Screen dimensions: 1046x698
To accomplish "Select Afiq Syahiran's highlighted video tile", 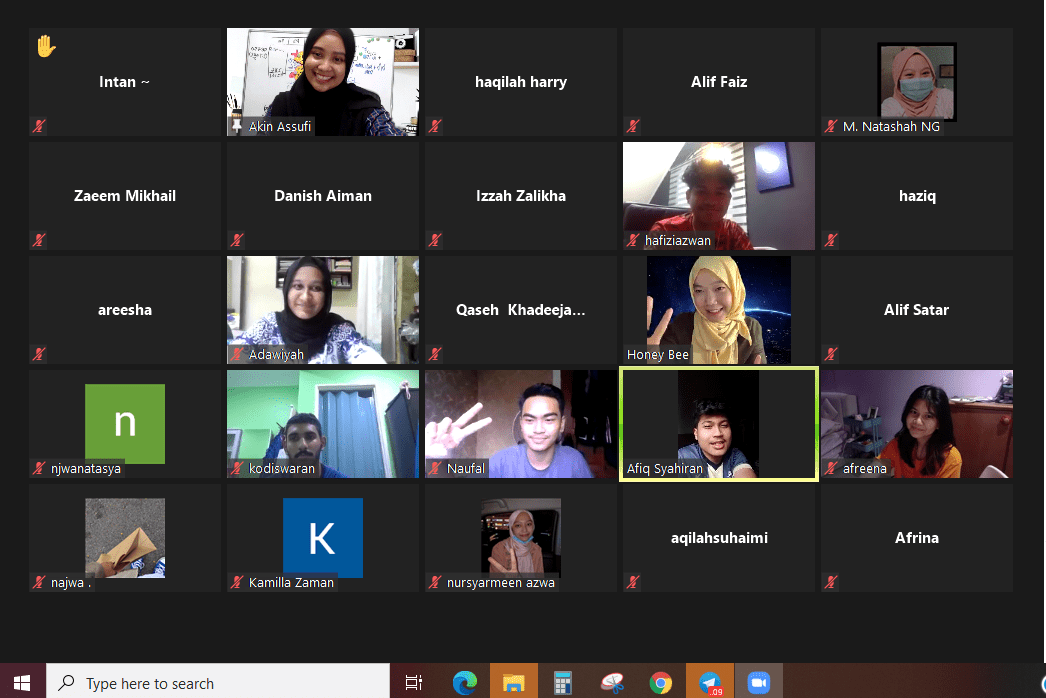I will tap(718, 423).
